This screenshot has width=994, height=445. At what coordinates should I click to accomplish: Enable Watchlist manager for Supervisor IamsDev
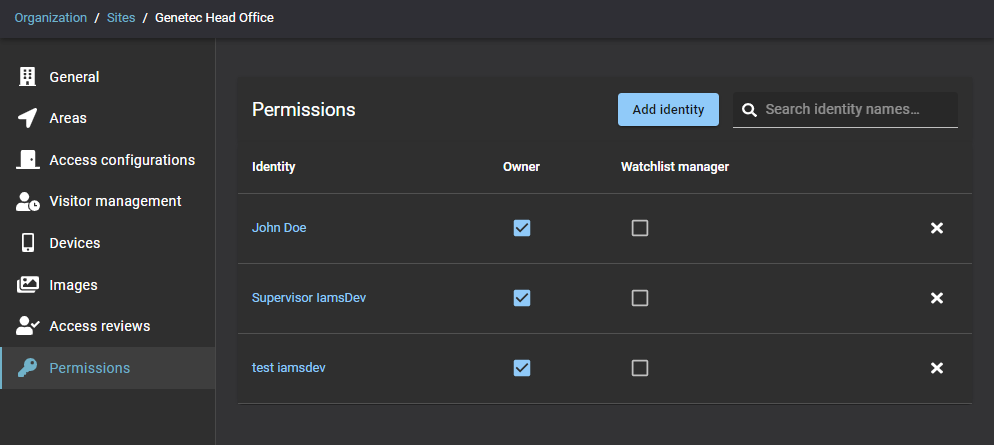(x=640, y=298)
